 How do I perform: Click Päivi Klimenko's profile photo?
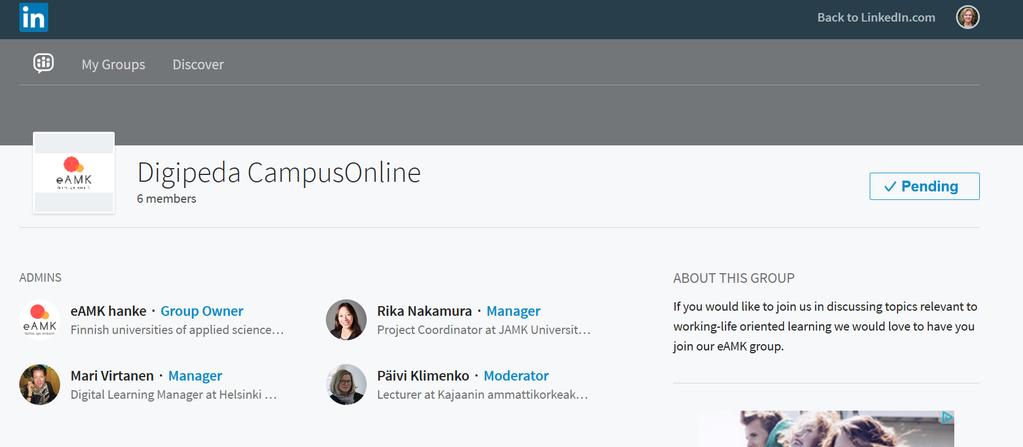point(346,385)
